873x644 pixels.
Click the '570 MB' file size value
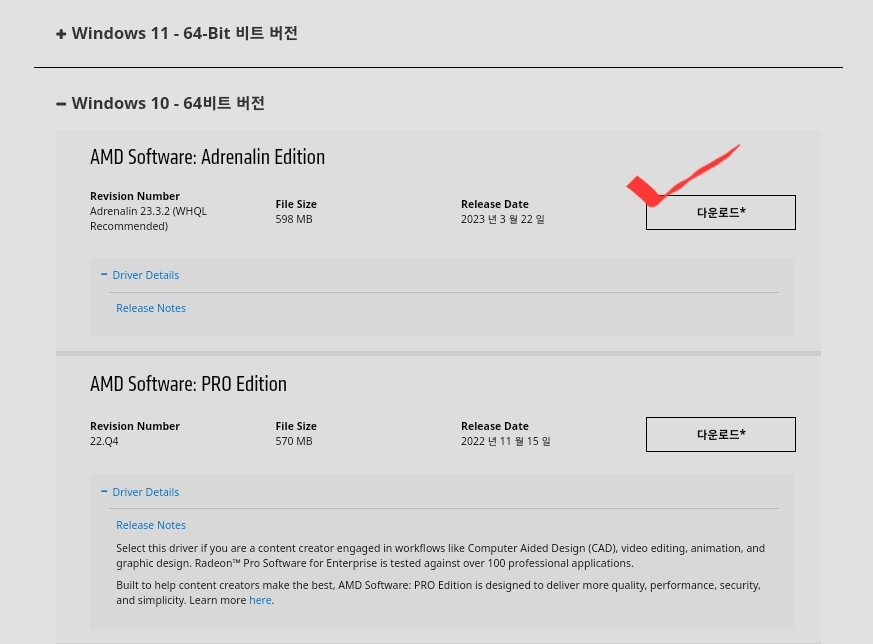tap(294, 441)
